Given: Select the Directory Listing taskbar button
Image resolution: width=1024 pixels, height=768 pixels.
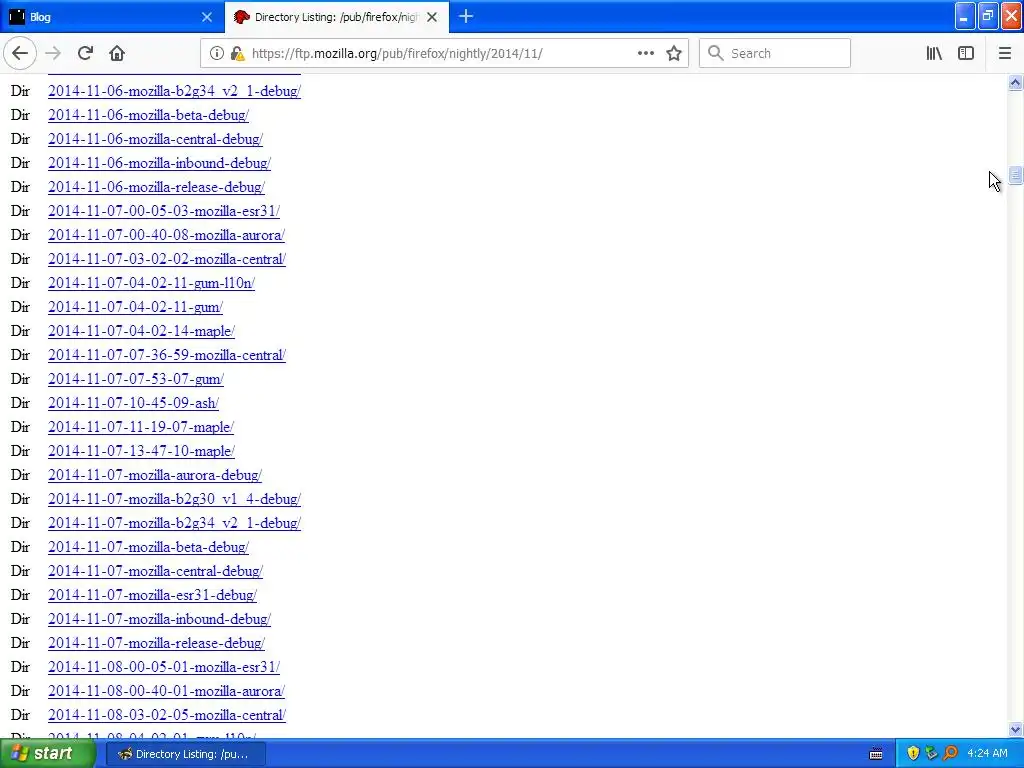Looking at the screenshot, I should [x=185, y=754].
